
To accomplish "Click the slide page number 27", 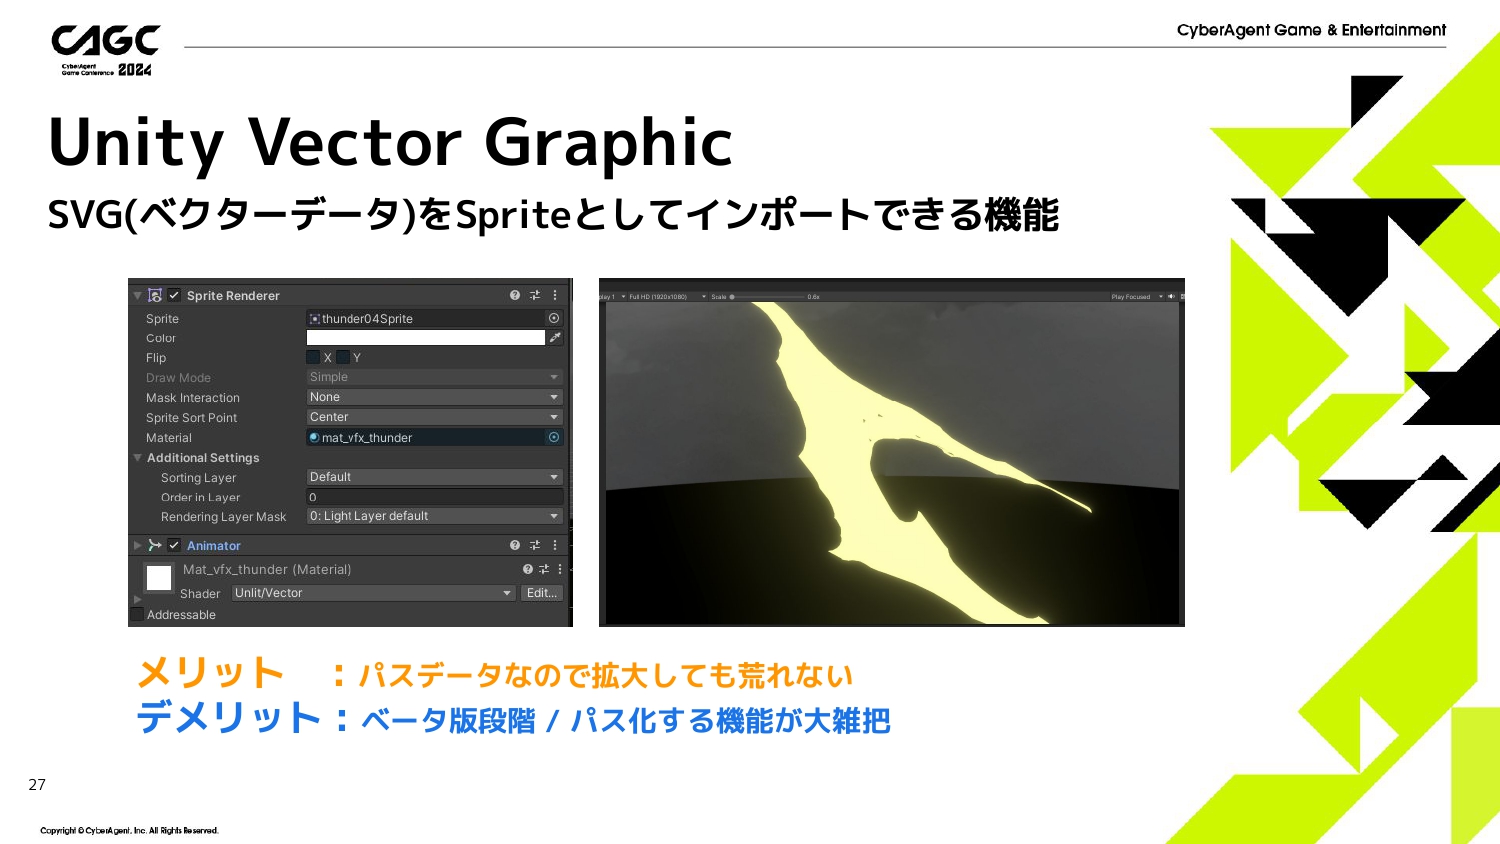I will tap(37, 785).
